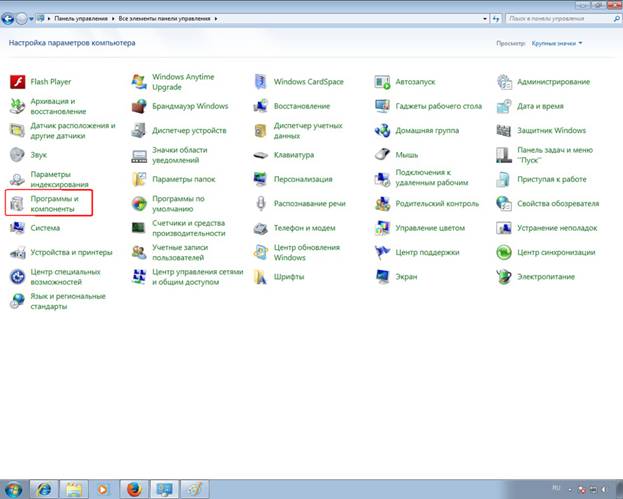
Task: Open Счетчики и средства производительности link
Action: point(189,228)
